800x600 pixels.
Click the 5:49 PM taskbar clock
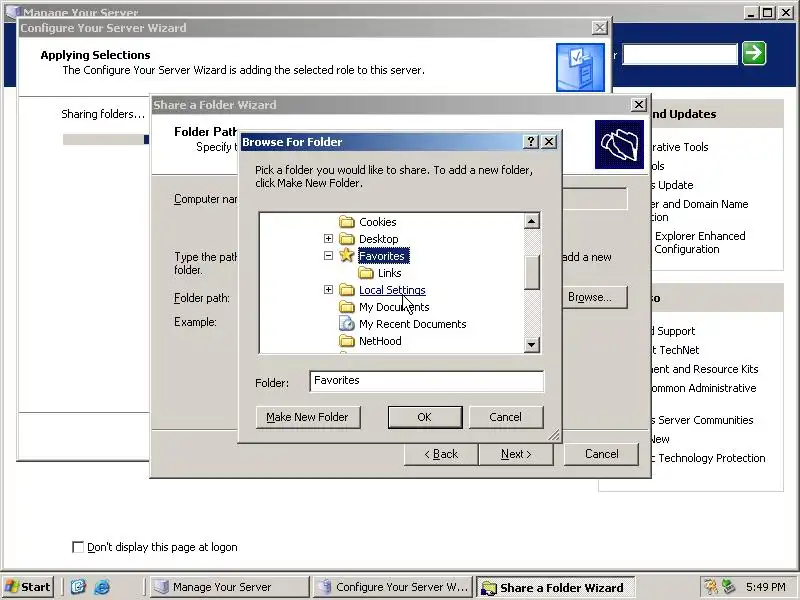(x=765, y=587)
